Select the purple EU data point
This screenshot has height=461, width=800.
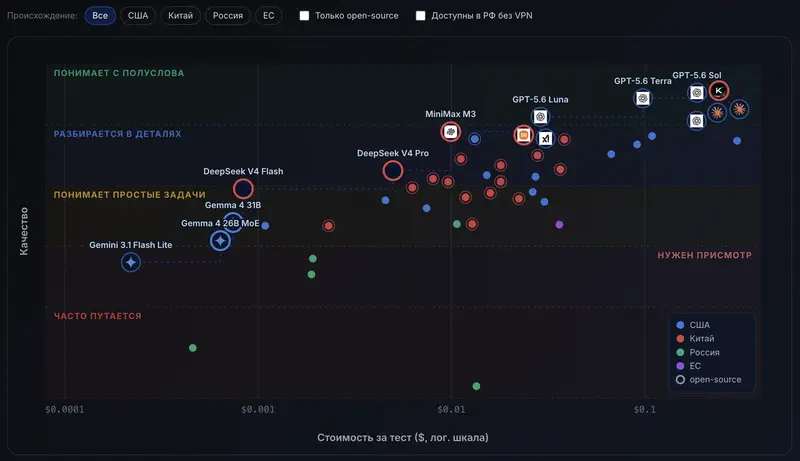559,224
